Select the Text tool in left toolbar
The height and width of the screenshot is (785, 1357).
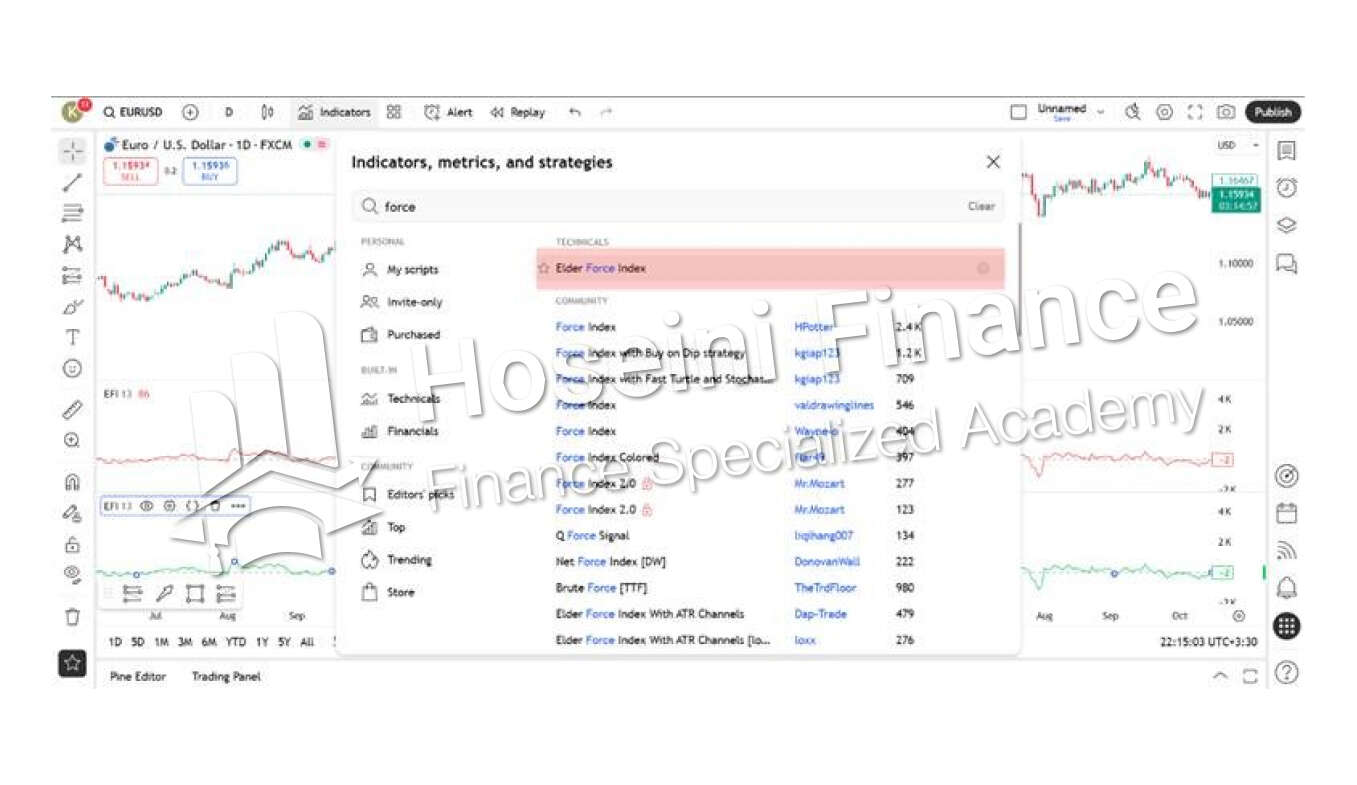tap(72, 337)
